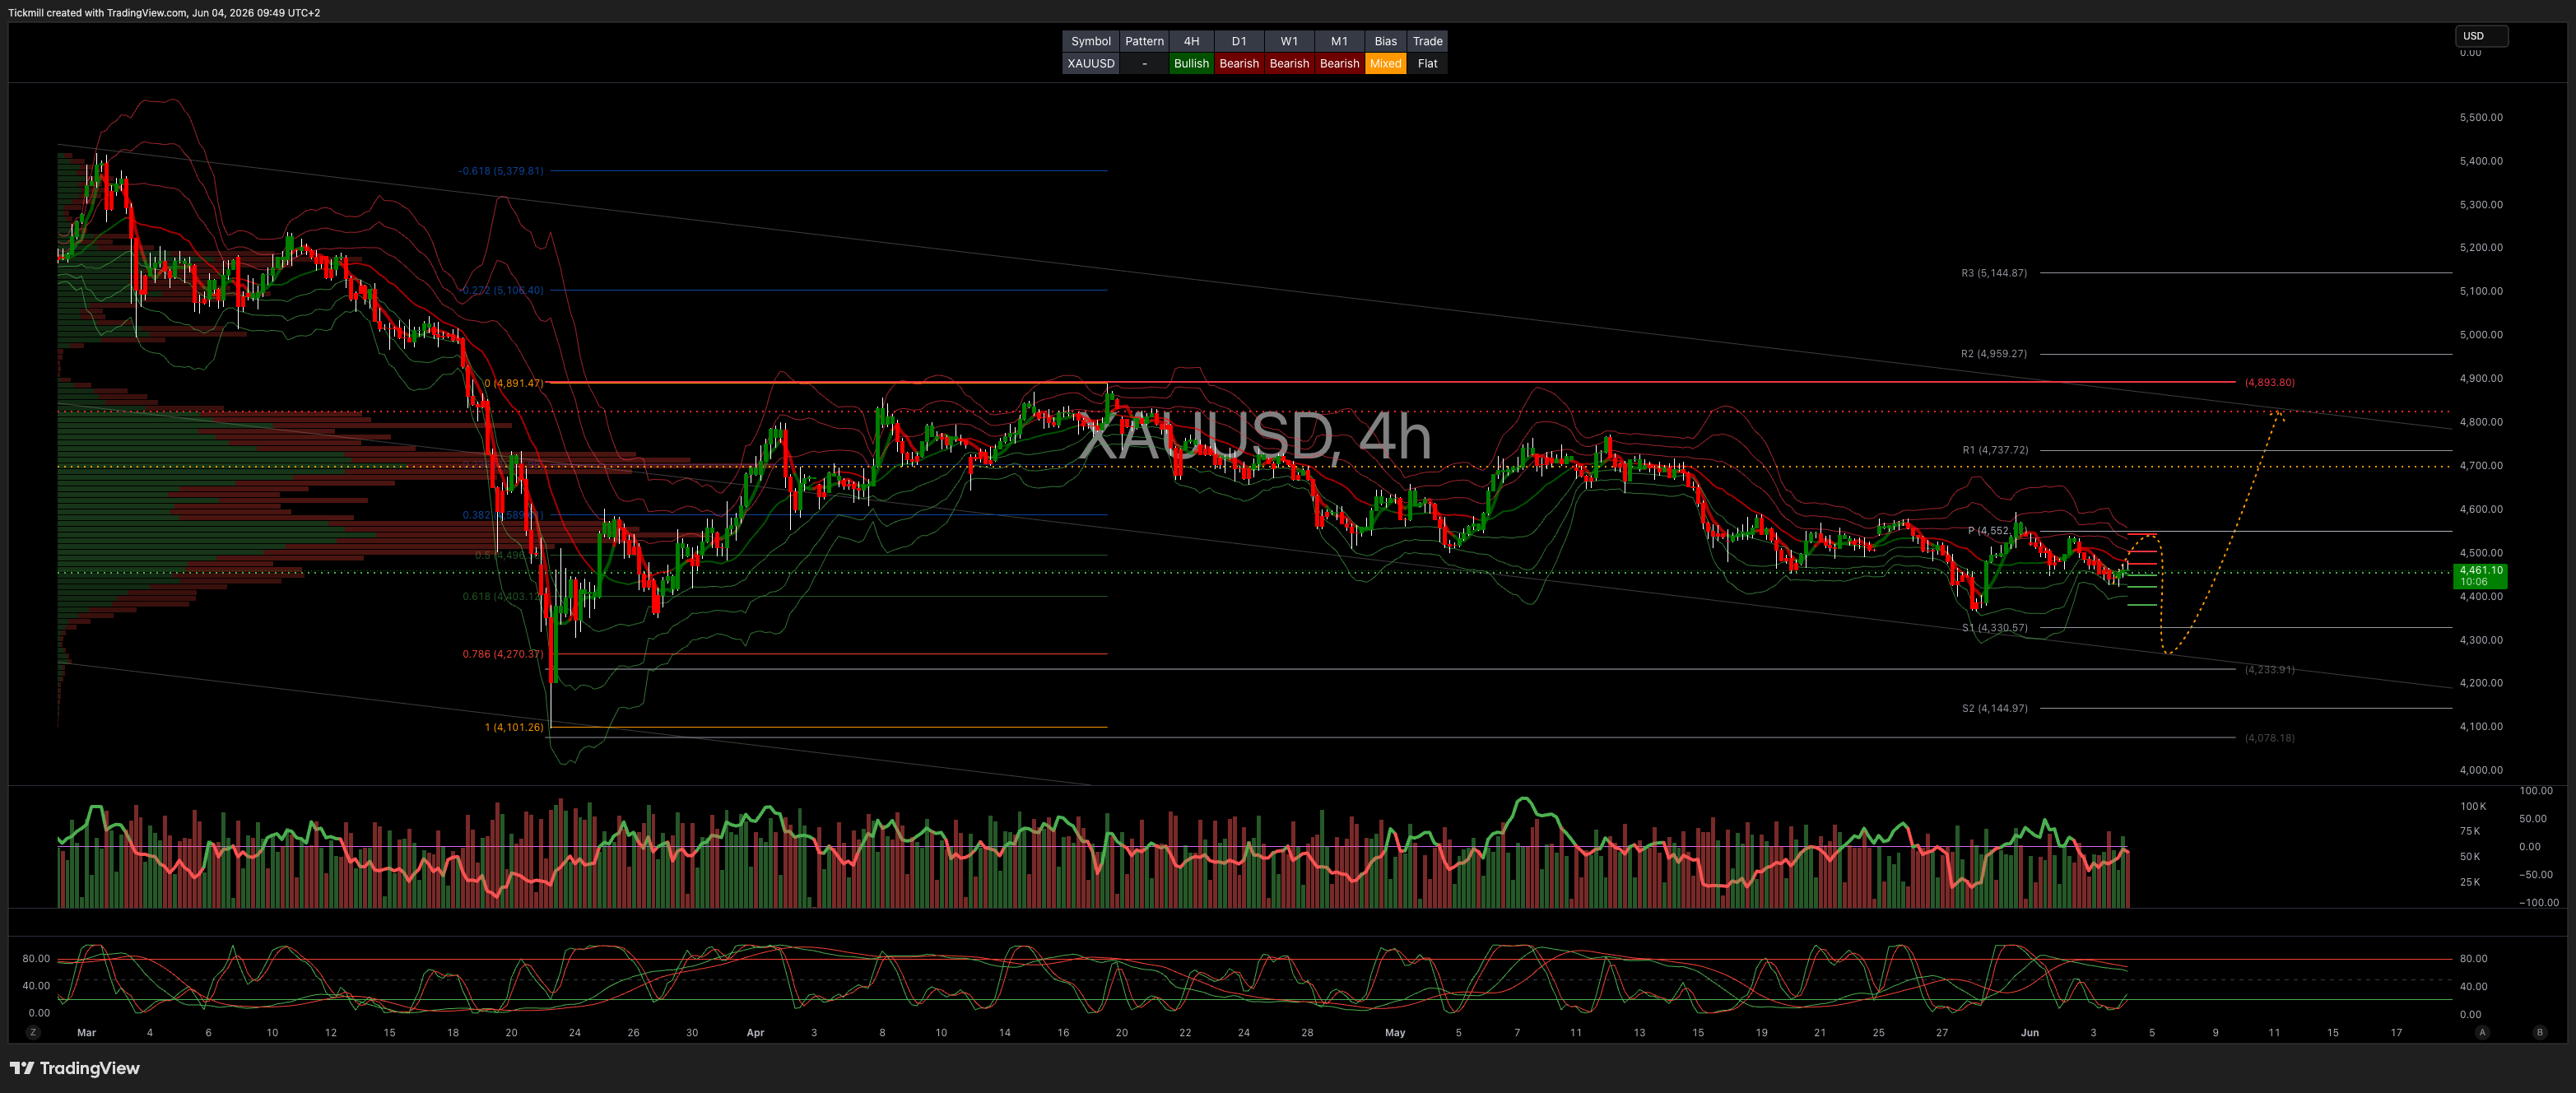Viewport: 2576px width, 1093px height.
Task: Click the Mar label on time axis
Action: [87, 1032]
